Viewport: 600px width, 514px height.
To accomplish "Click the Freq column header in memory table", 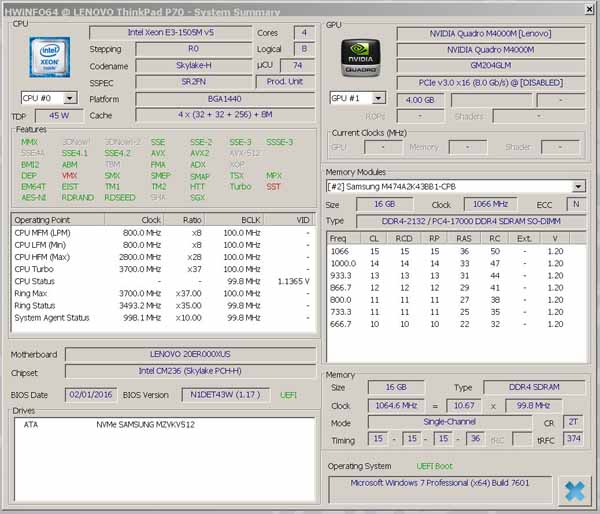I will tap(339, 238).
